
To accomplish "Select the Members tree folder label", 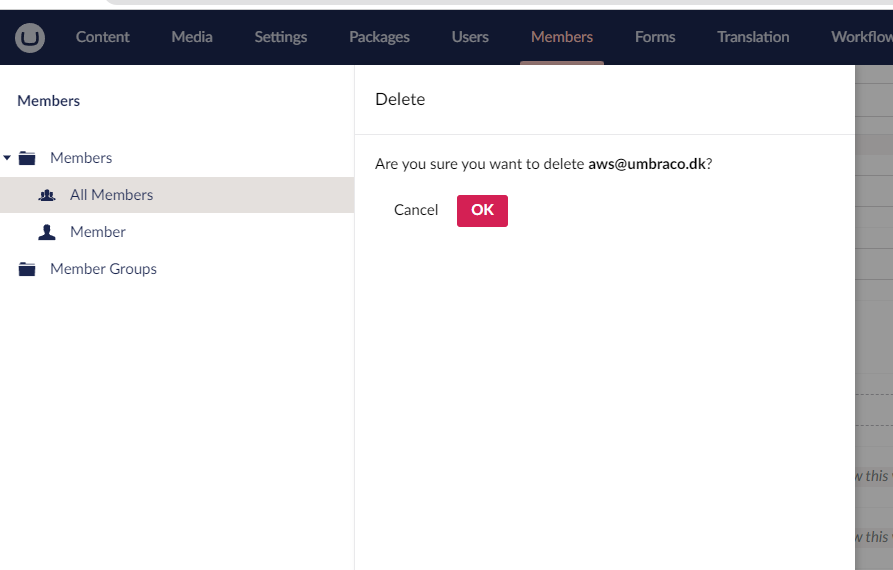I will pos(81,158).
